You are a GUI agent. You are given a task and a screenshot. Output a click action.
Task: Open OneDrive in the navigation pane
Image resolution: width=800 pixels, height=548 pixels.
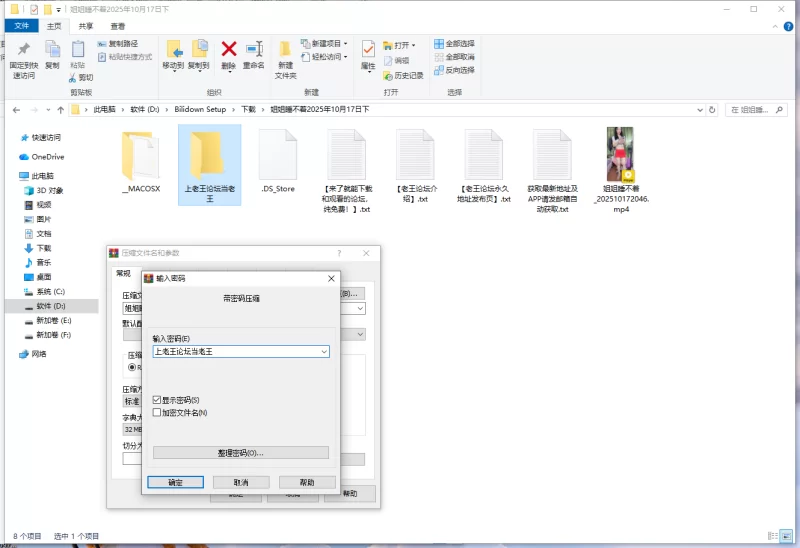click(47, 157)
